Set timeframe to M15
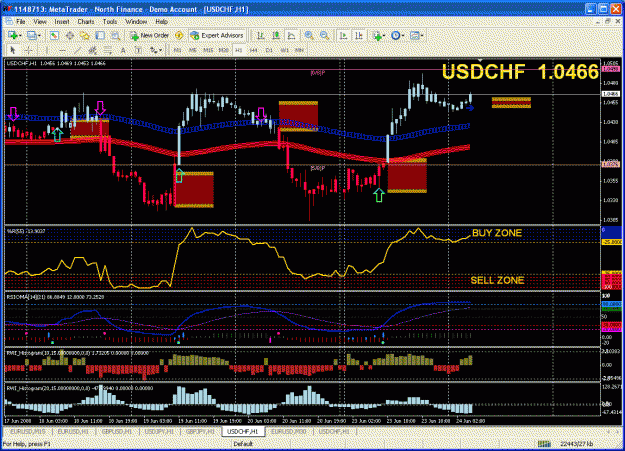Viewport: 625px width, 451px height. pyautogui.click(x=208, y=50)
